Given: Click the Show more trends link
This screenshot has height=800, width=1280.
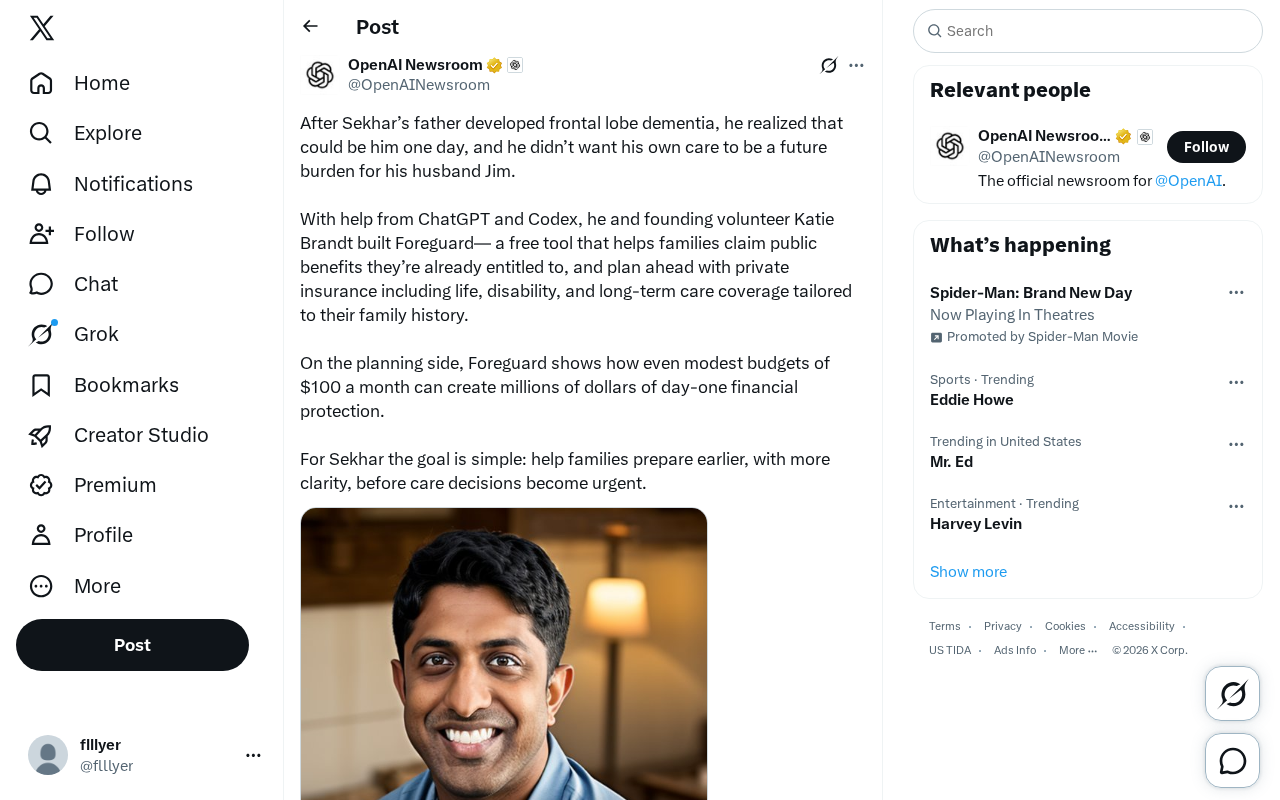Looking at the screenshot, I should pyautogui.click(x=968, y=572).
